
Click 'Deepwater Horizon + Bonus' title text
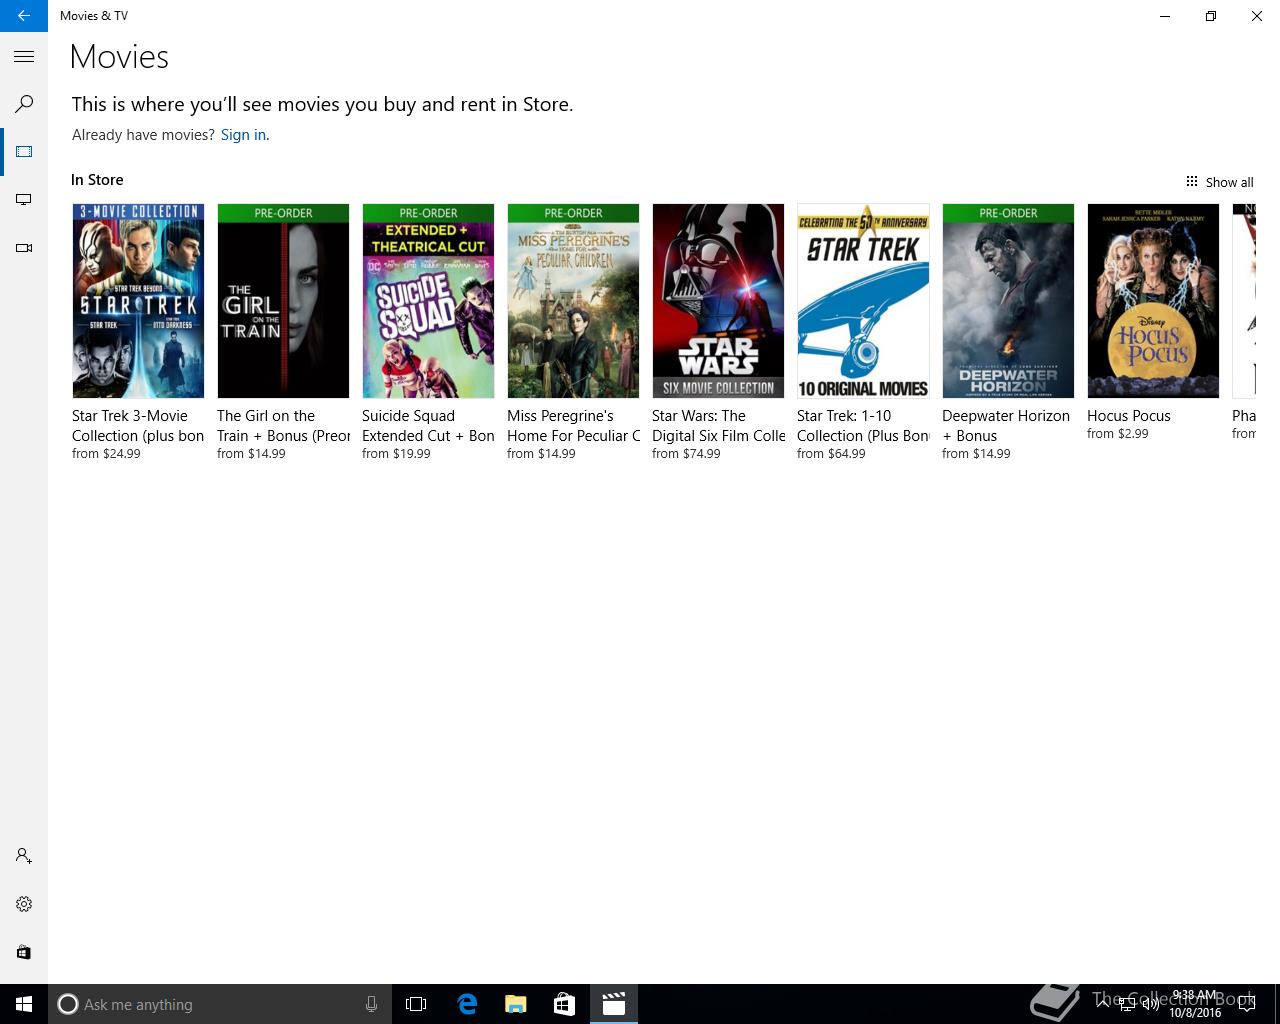tap(1006, 426)
